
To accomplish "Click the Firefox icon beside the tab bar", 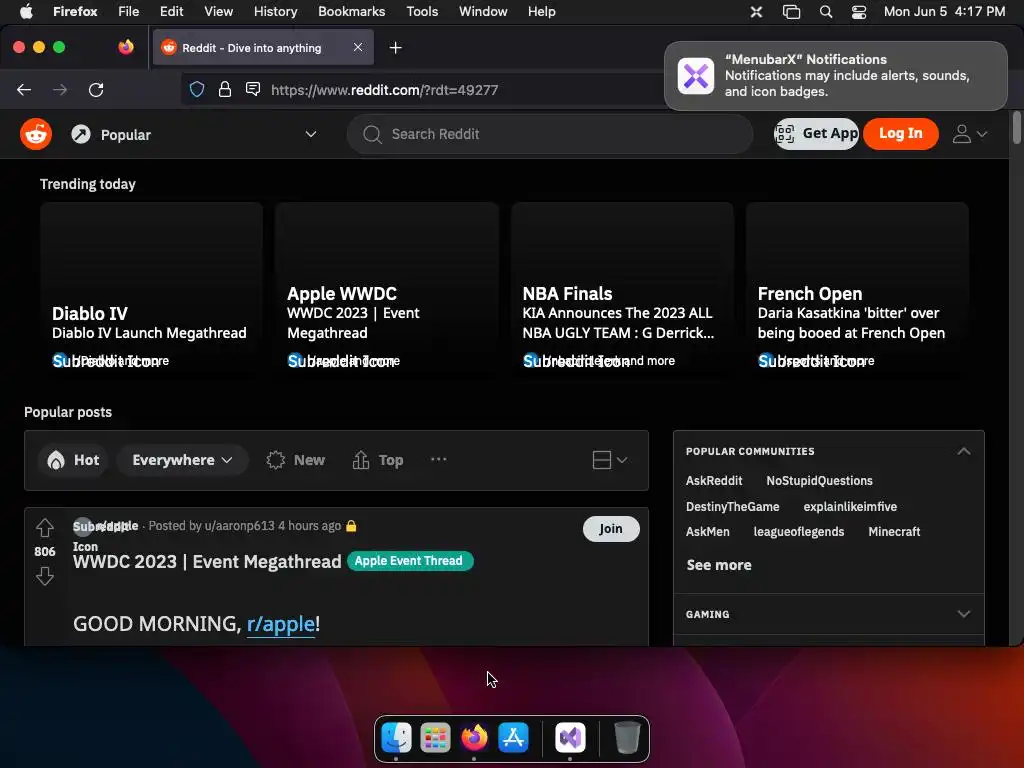I will [126, 47].
